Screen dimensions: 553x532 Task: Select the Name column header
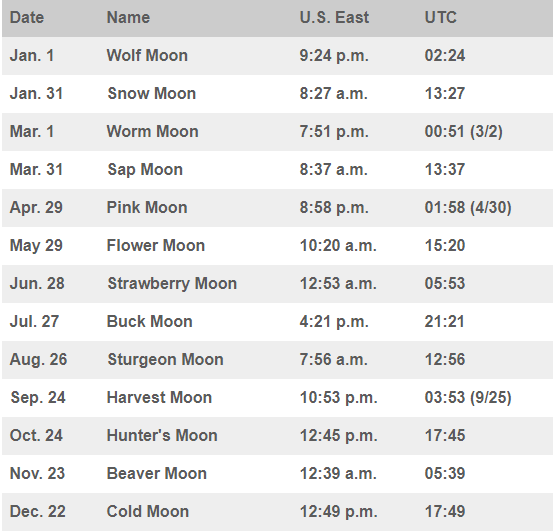(128, 18)
